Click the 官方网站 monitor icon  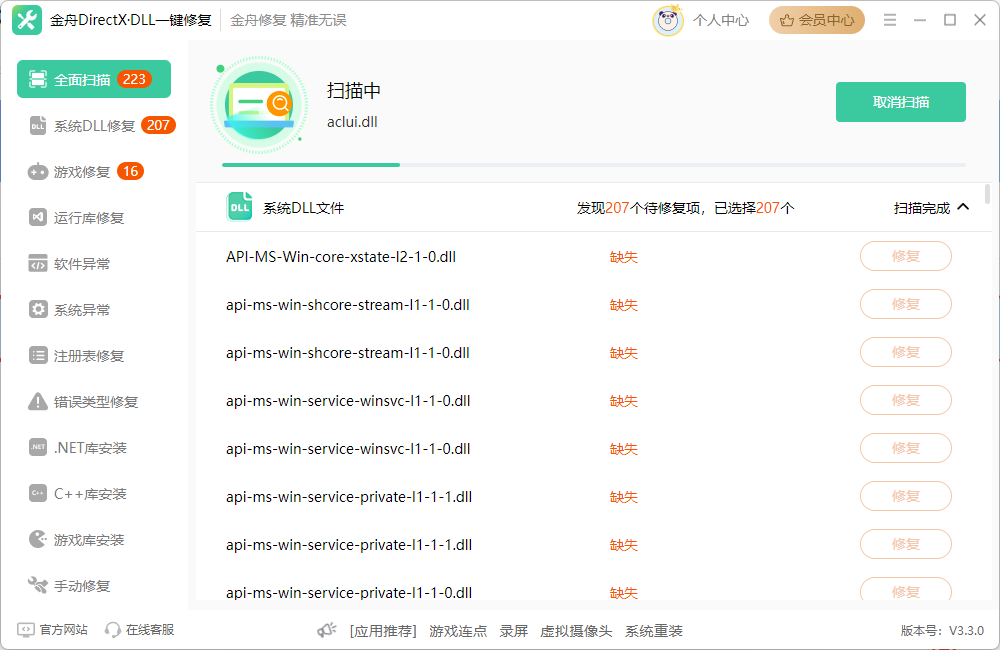[26, 630]
